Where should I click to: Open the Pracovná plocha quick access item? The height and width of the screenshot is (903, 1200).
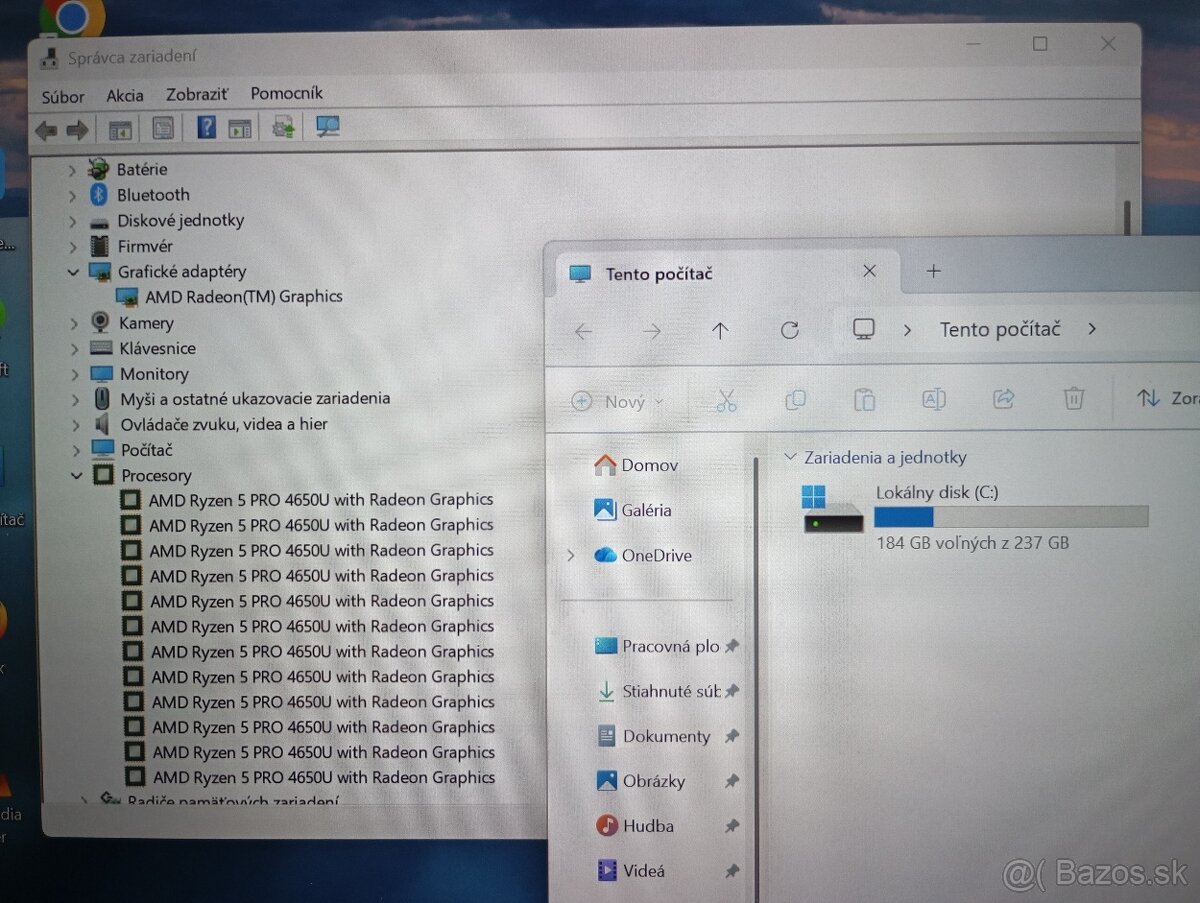coord(658,646)
